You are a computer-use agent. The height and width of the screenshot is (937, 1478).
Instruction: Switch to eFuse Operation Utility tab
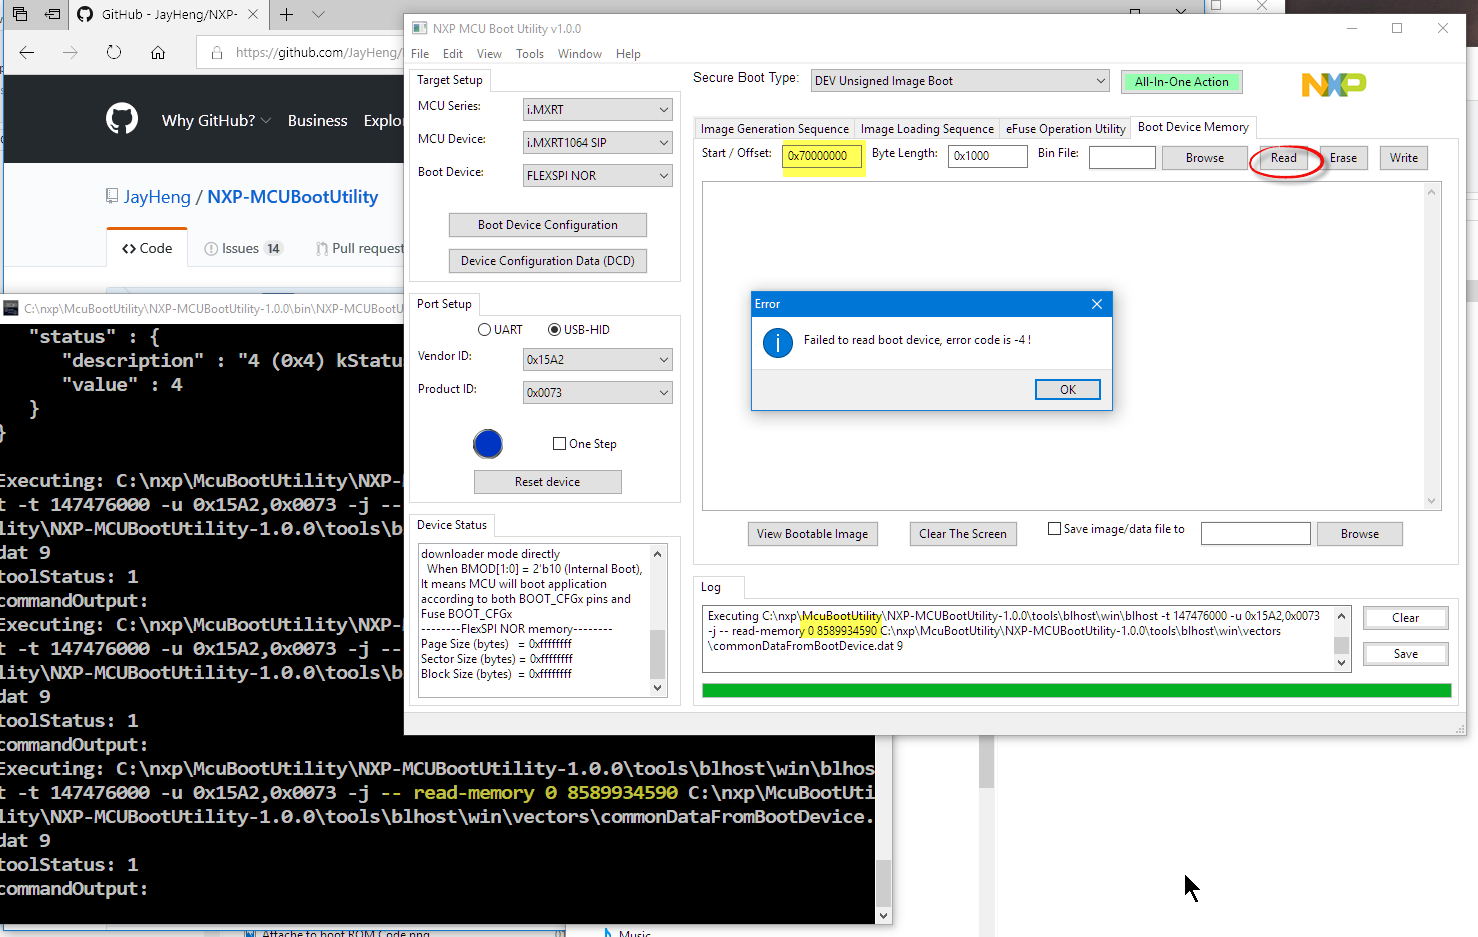1065,129
